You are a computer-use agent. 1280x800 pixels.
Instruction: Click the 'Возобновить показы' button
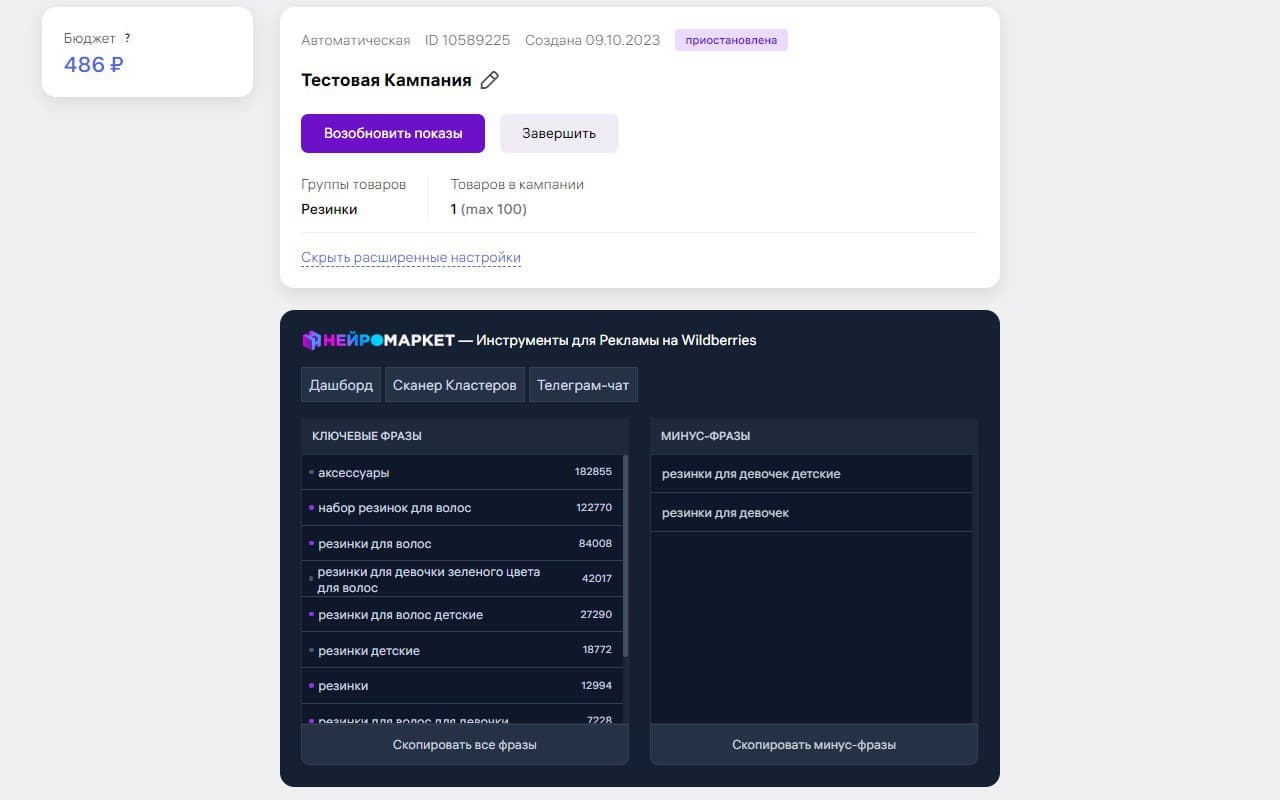click(x=393, y=133)
